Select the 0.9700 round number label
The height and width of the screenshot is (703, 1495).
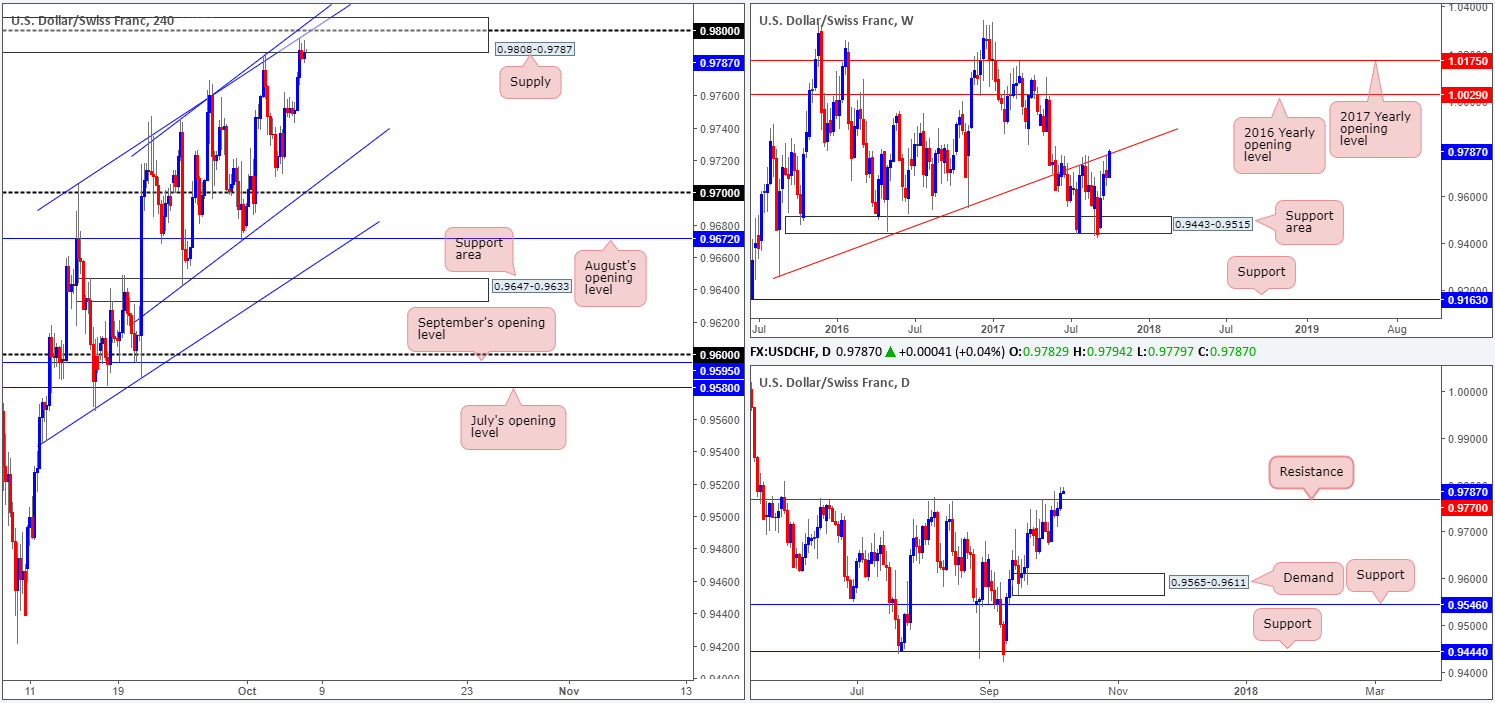point(720,192)
